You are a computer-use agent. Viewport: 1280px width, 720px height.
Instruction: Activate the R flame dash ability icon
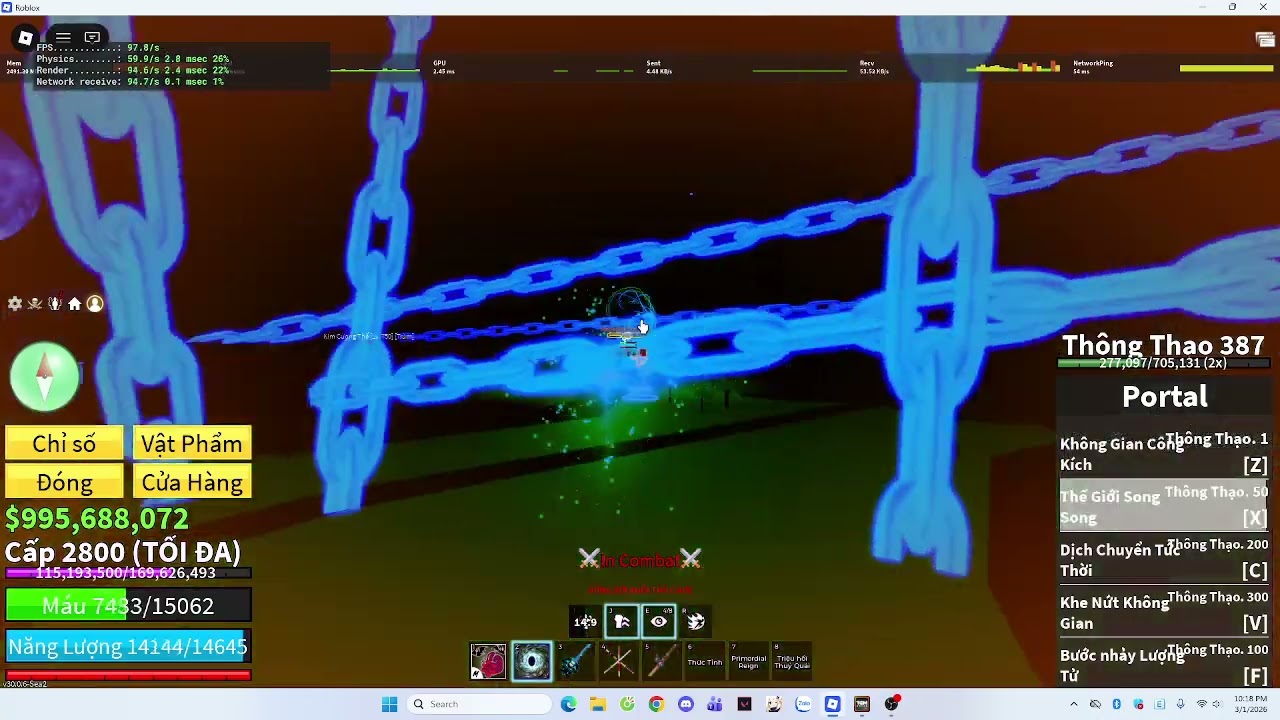[696, 622]
